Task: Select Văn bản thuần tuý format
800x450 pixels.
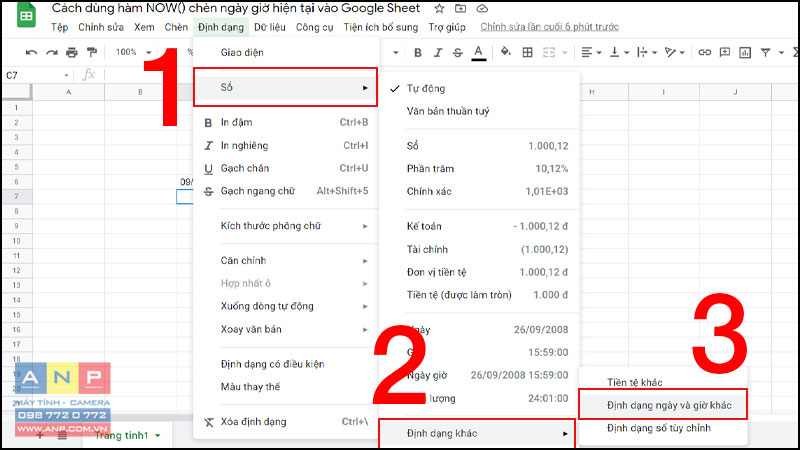Action: pyautogui.click(x=480, y=111)
